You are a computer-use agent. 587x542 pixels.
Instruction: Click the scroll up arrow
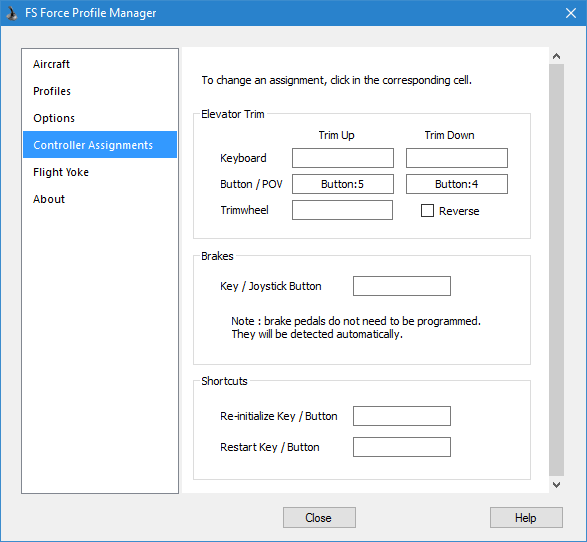pos(556,56)
